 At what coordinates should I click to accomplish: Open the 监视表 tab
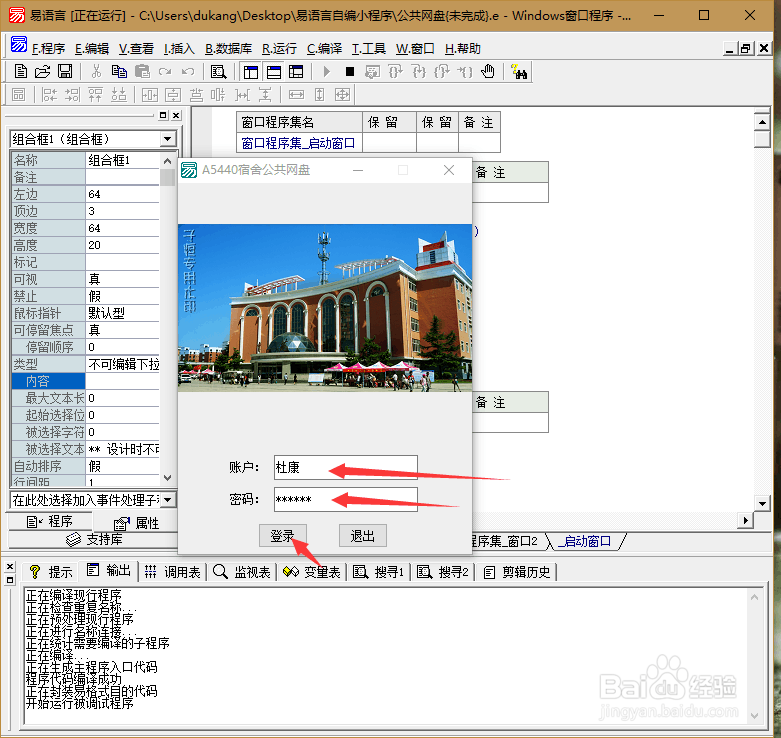coord(242,572)
